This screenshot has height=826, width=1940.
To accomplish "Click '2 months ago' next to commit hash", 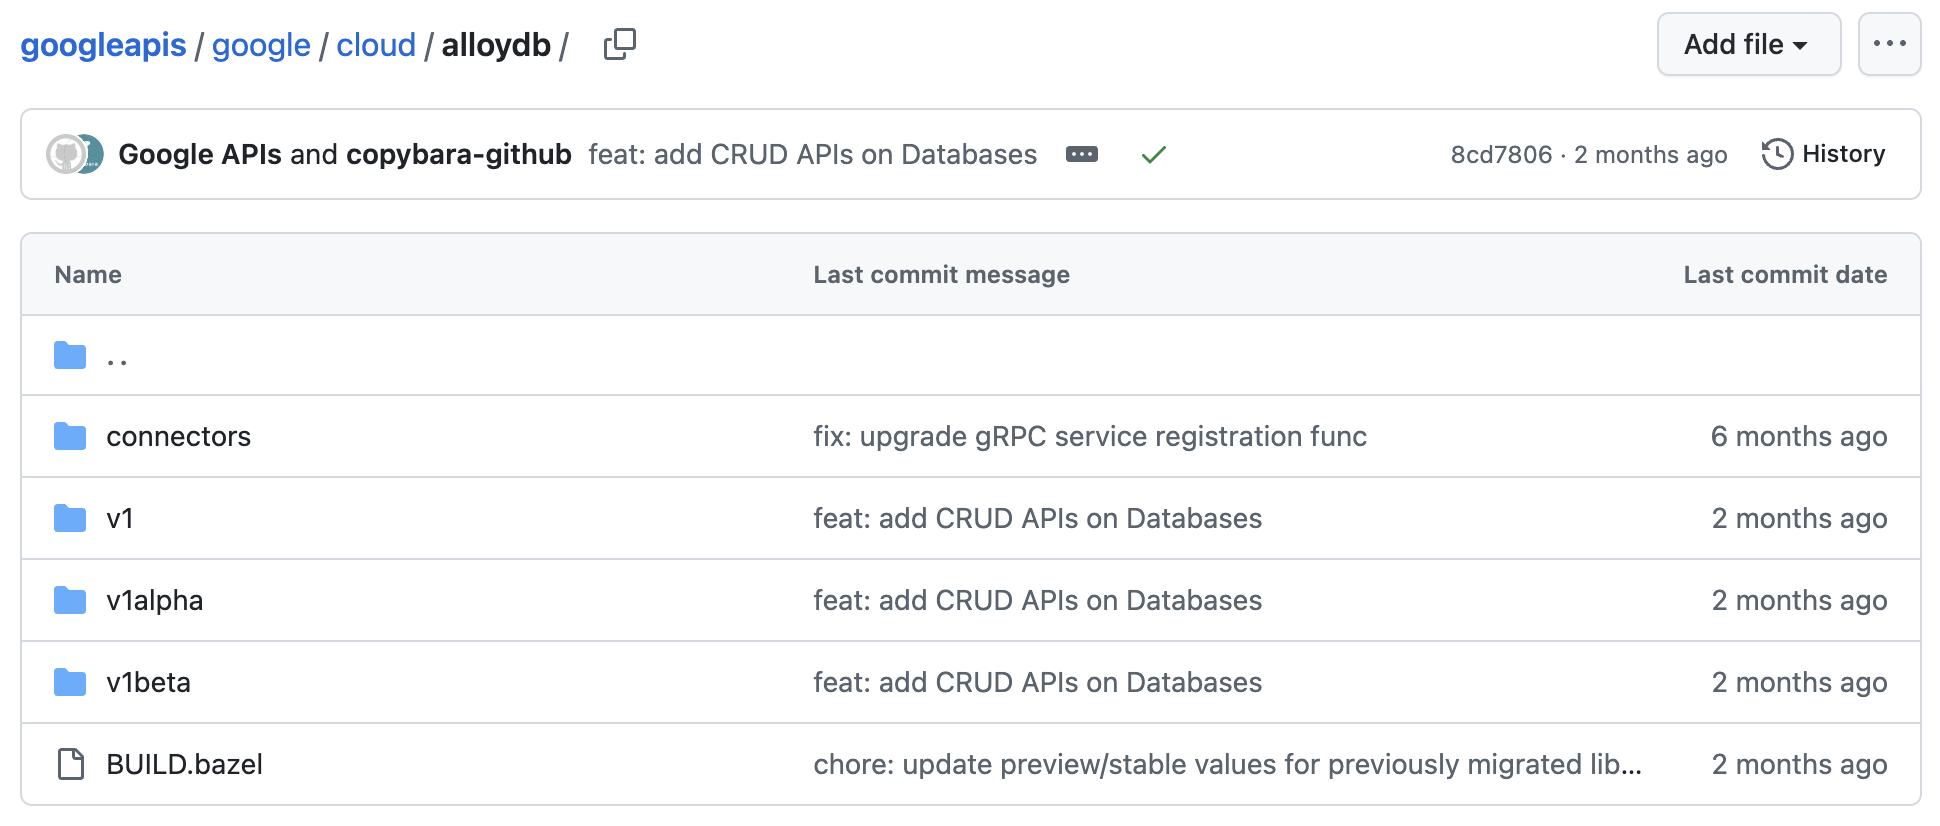I will click(1651, 155).
